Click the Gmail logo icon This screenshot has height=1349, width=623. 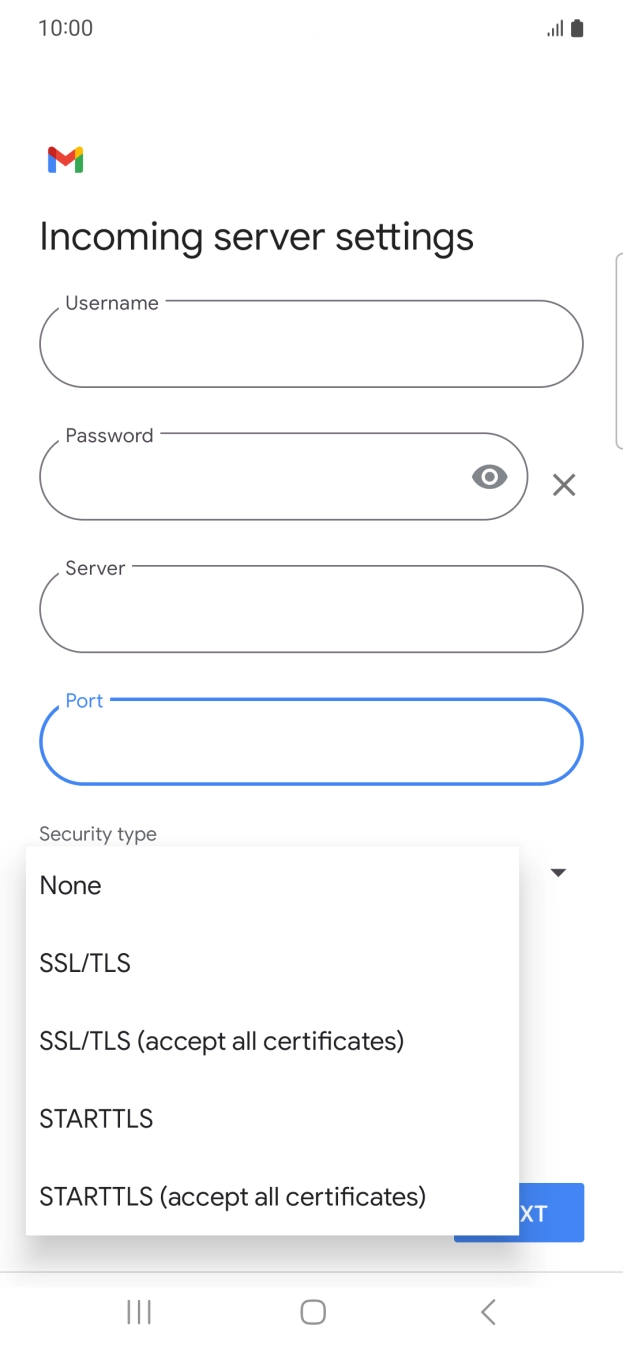click(64, 159)
